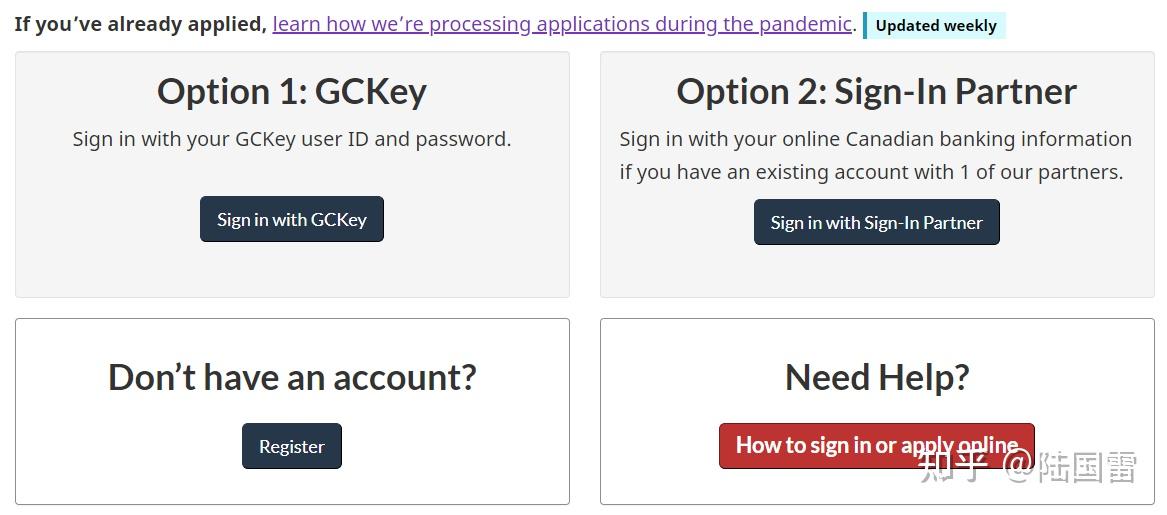The height and width of the screenshot is (515, 1167).
Task: Click the Need Help? heading
Action: [877, 377]
